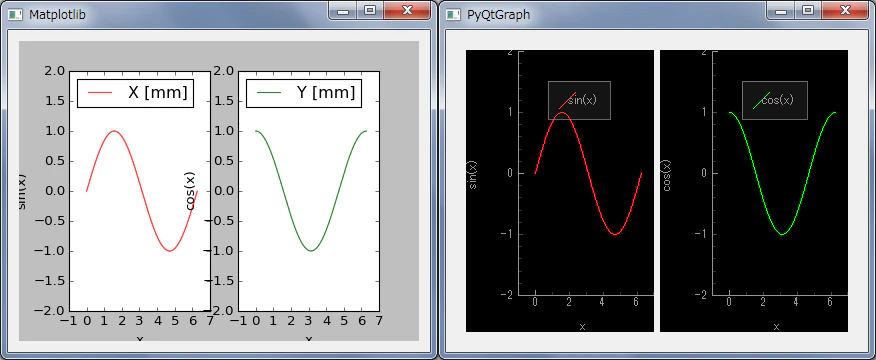
Task: Click the green line sample in PyQtGraph legend
Action: (x=761, y=100)
